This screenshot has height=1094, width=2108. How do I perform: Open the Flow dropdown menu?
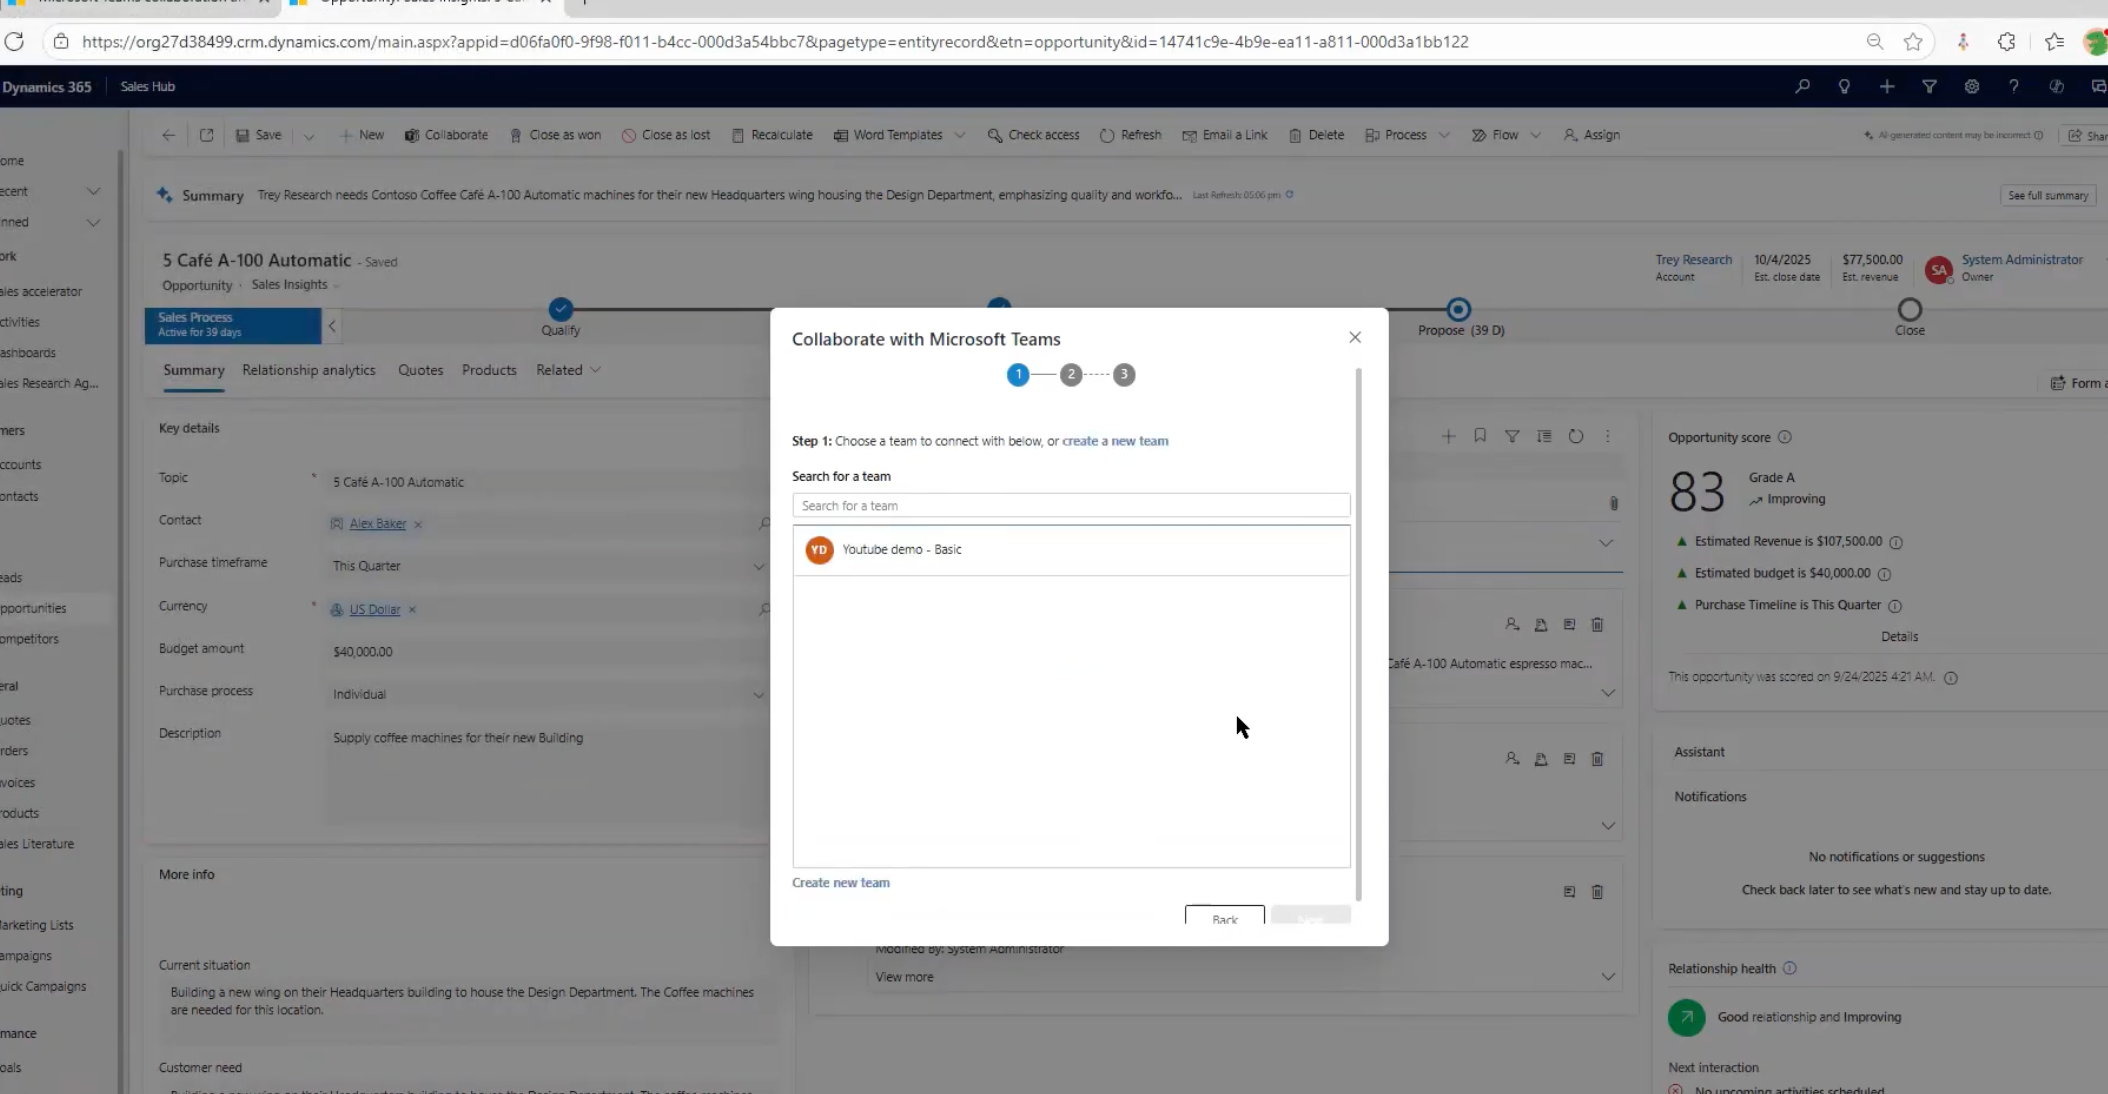pos(1536,136)
